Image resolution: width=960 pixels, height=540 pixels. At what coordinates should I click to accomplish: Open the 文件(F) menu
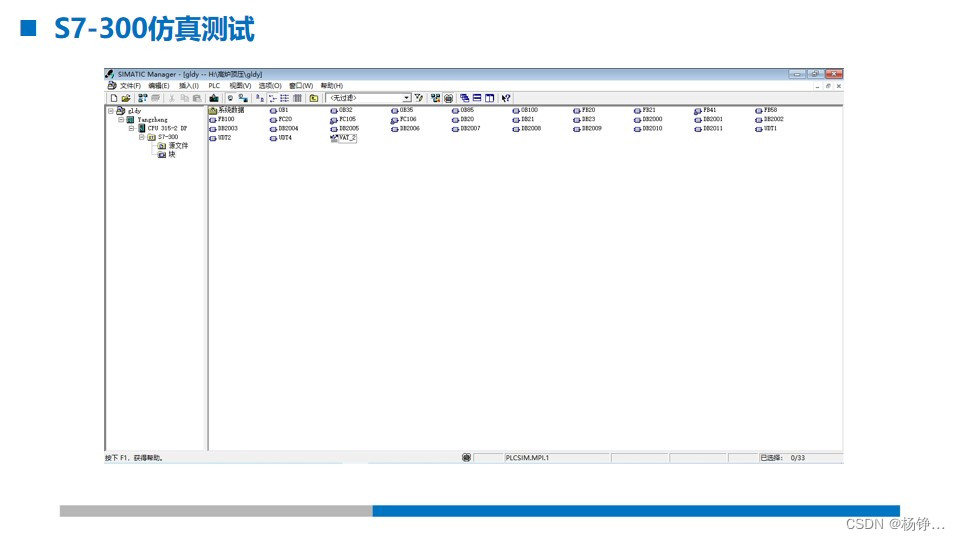130,86
